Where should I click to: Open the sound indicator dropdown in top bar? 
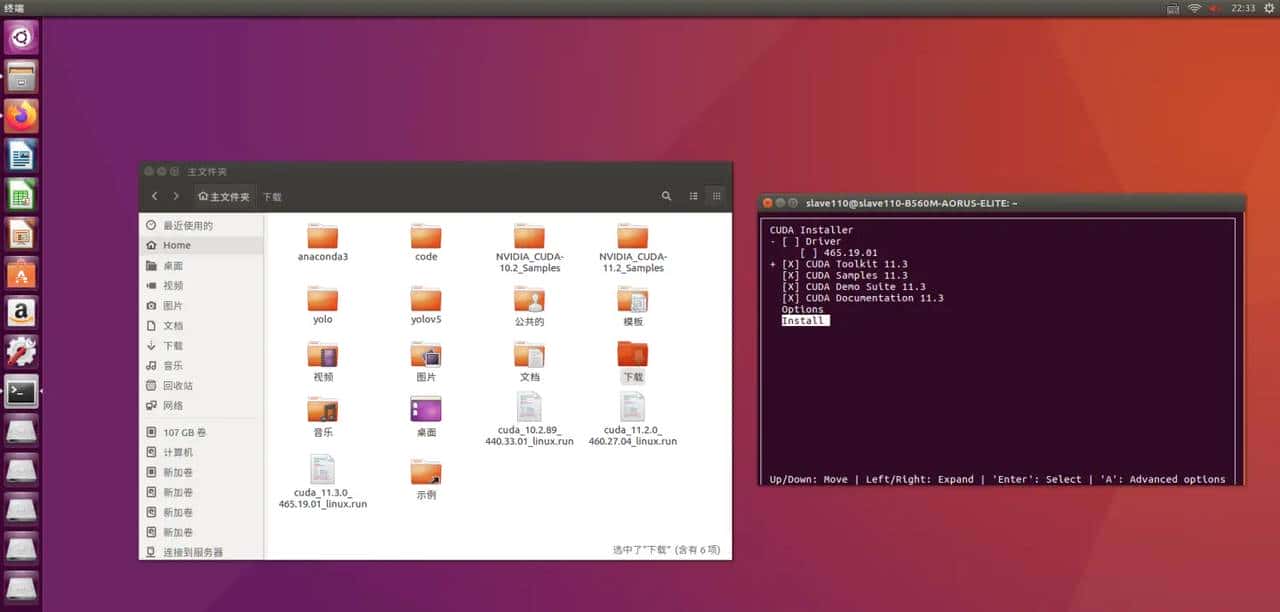(1211, 8)
